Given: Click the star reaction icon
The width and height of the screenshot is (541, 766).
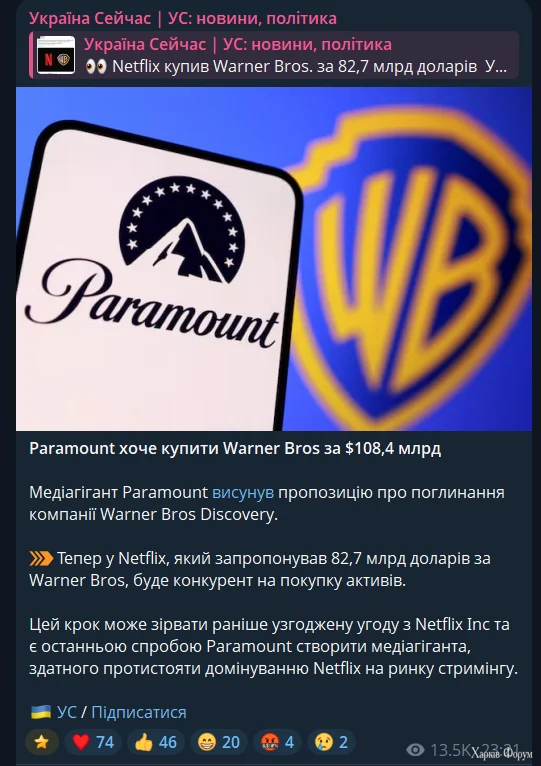Looking at the screenshot, I should click(42, 742).
